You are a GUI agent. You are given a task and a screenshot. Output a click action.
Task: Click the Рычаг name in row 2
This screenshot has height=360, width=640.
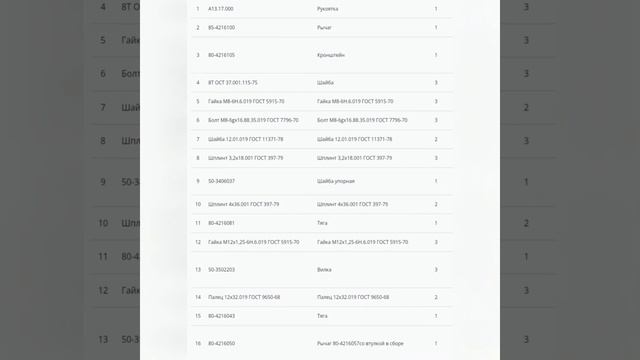click(x=324, y=27)
